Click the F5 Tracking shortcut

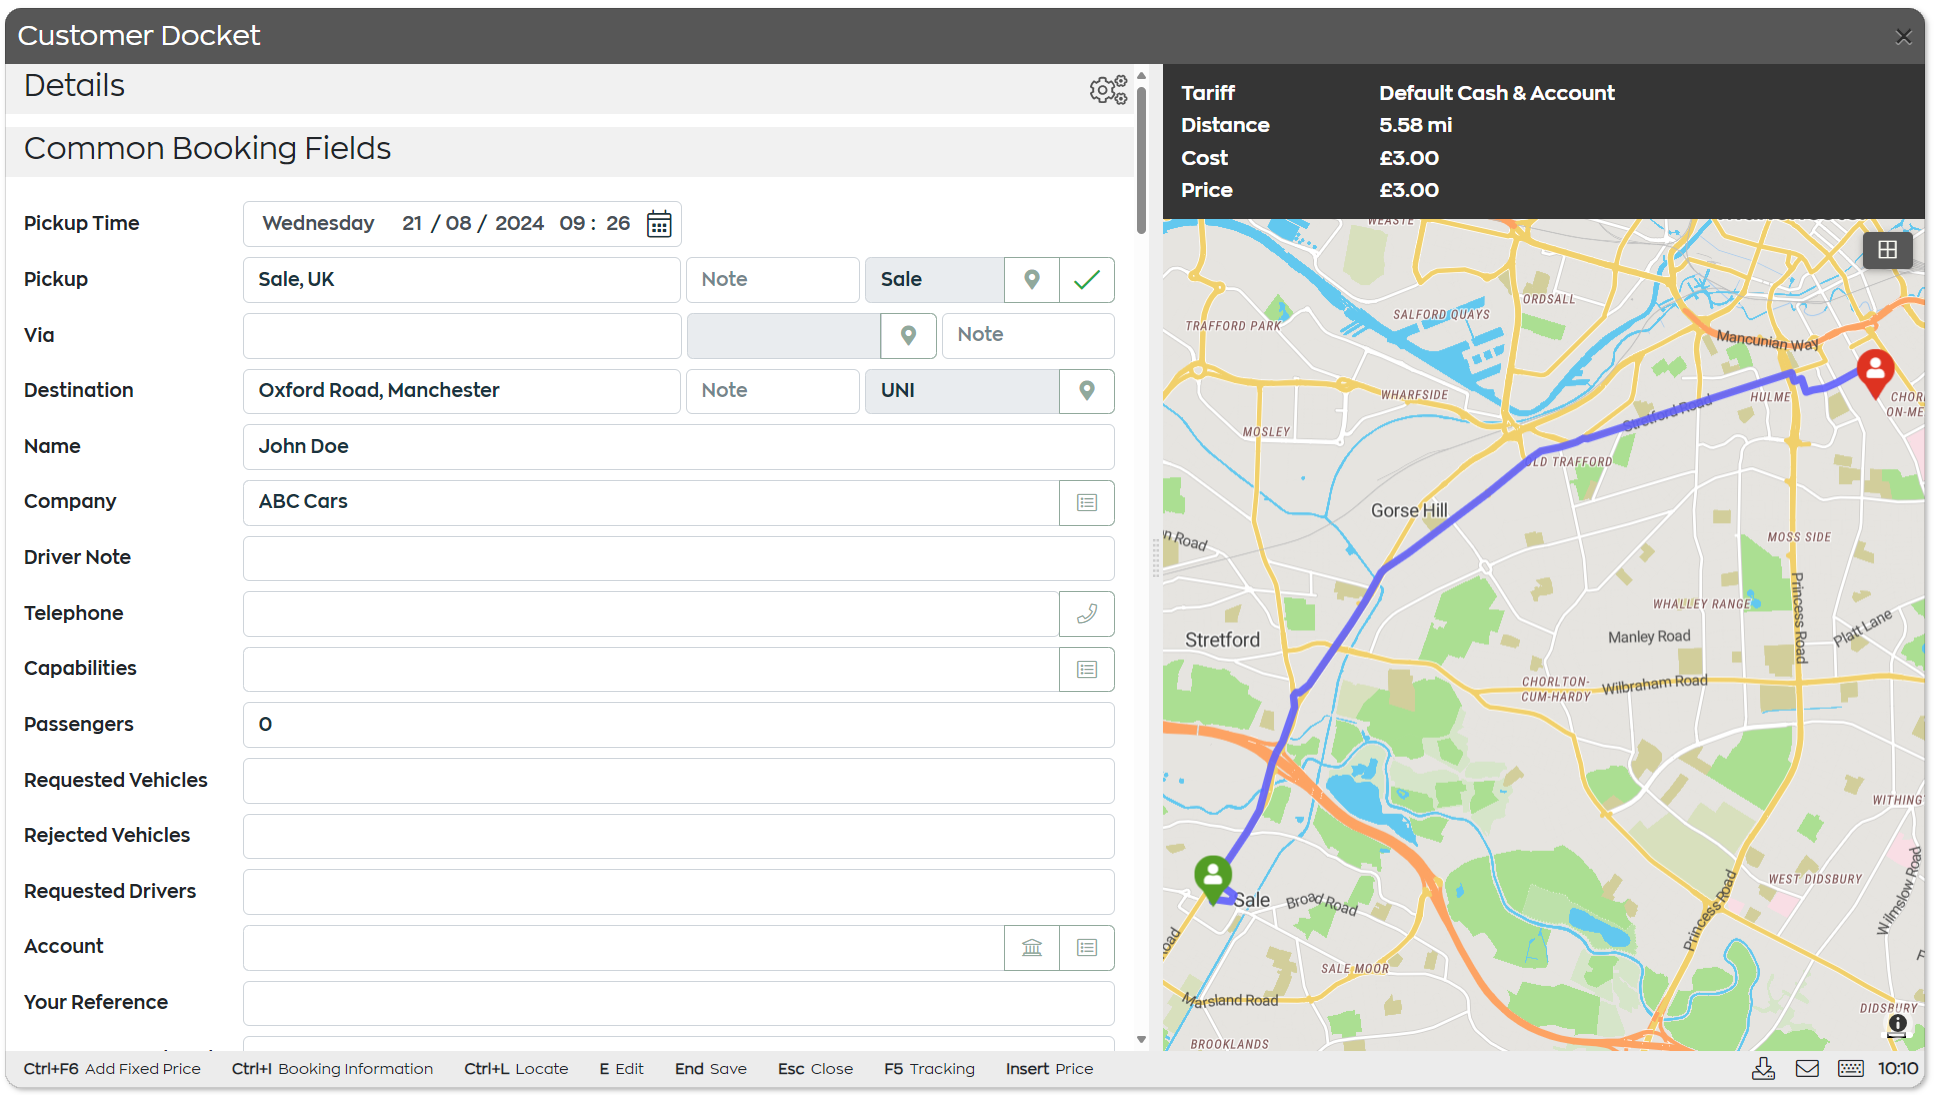[929, 1069]
